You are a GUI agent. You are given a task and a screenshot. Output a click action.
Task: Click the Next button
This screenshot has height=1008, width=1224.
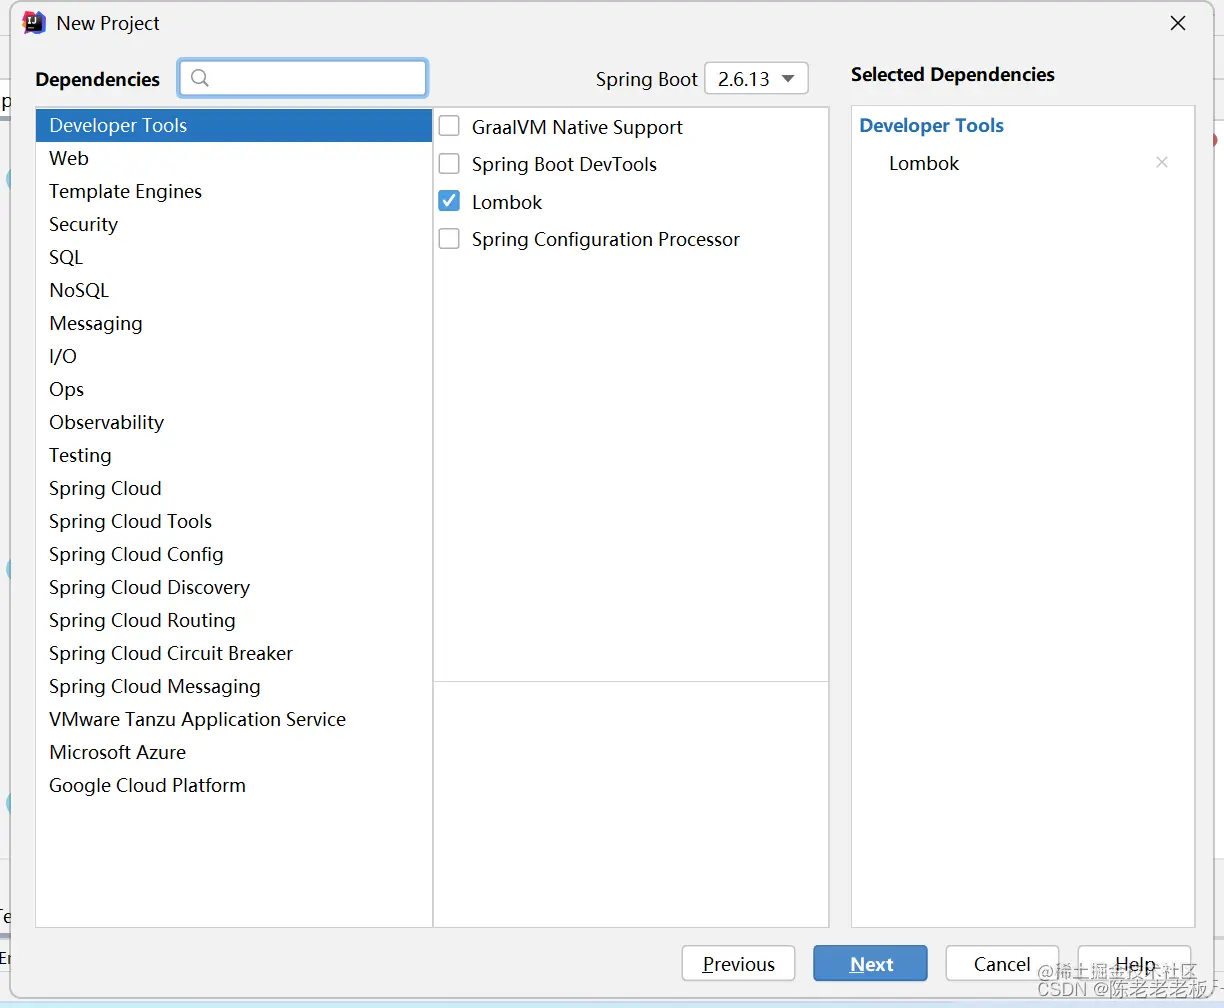870,964
